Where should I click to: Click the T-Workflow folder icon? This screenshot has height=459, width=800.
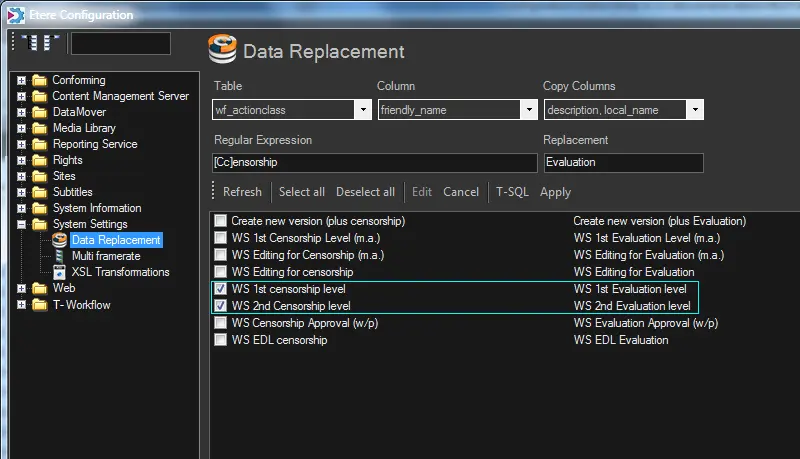pyautogui.click(x=39, y=304)
